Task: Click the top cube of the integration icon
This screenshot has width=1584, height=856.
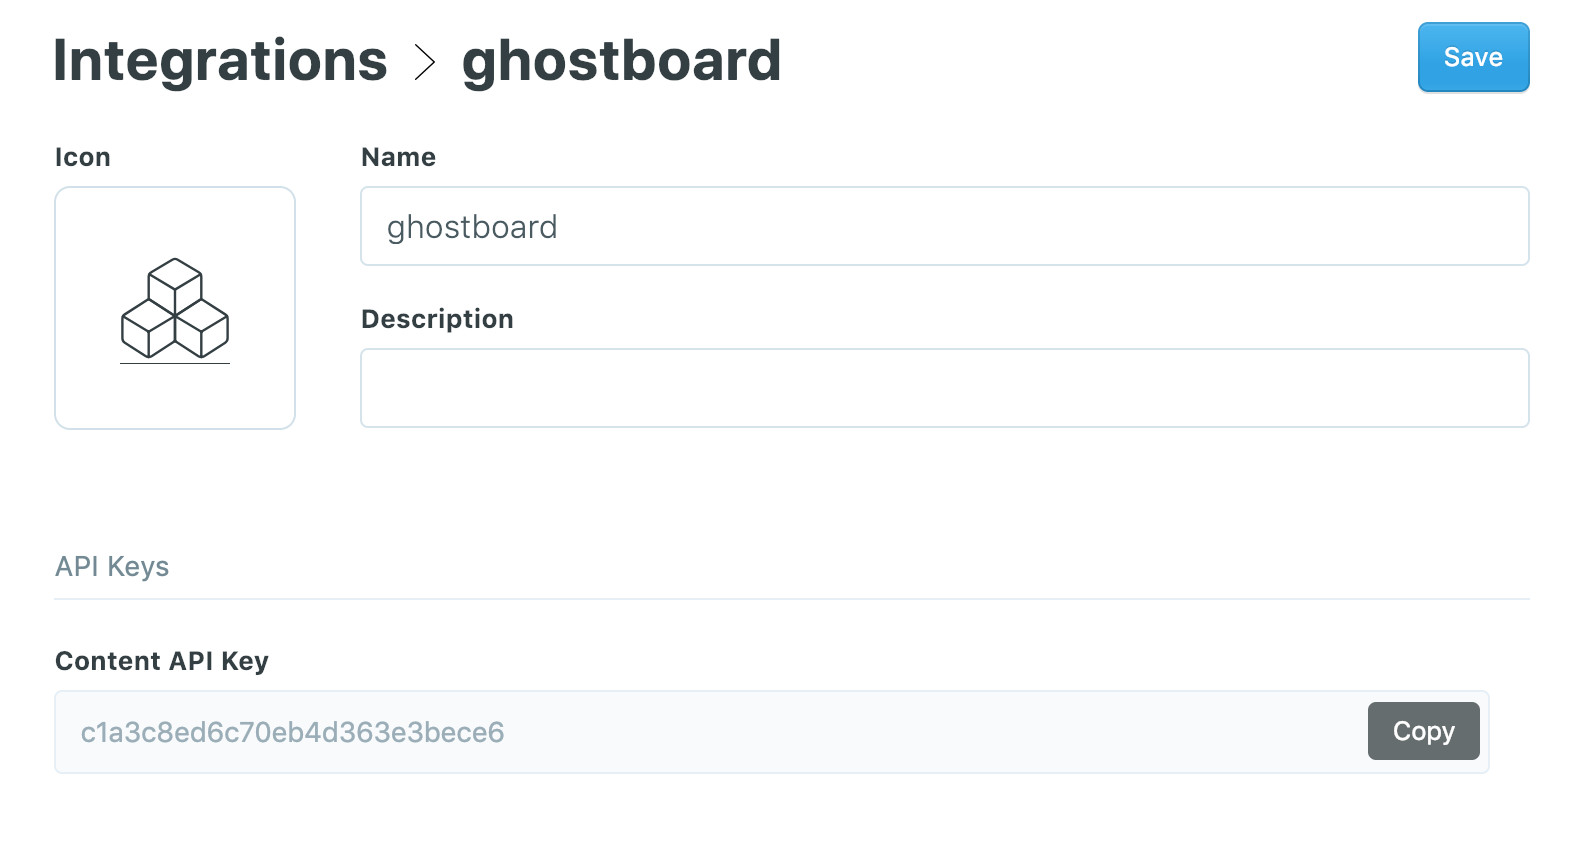Action: click(x=175, y=286)
